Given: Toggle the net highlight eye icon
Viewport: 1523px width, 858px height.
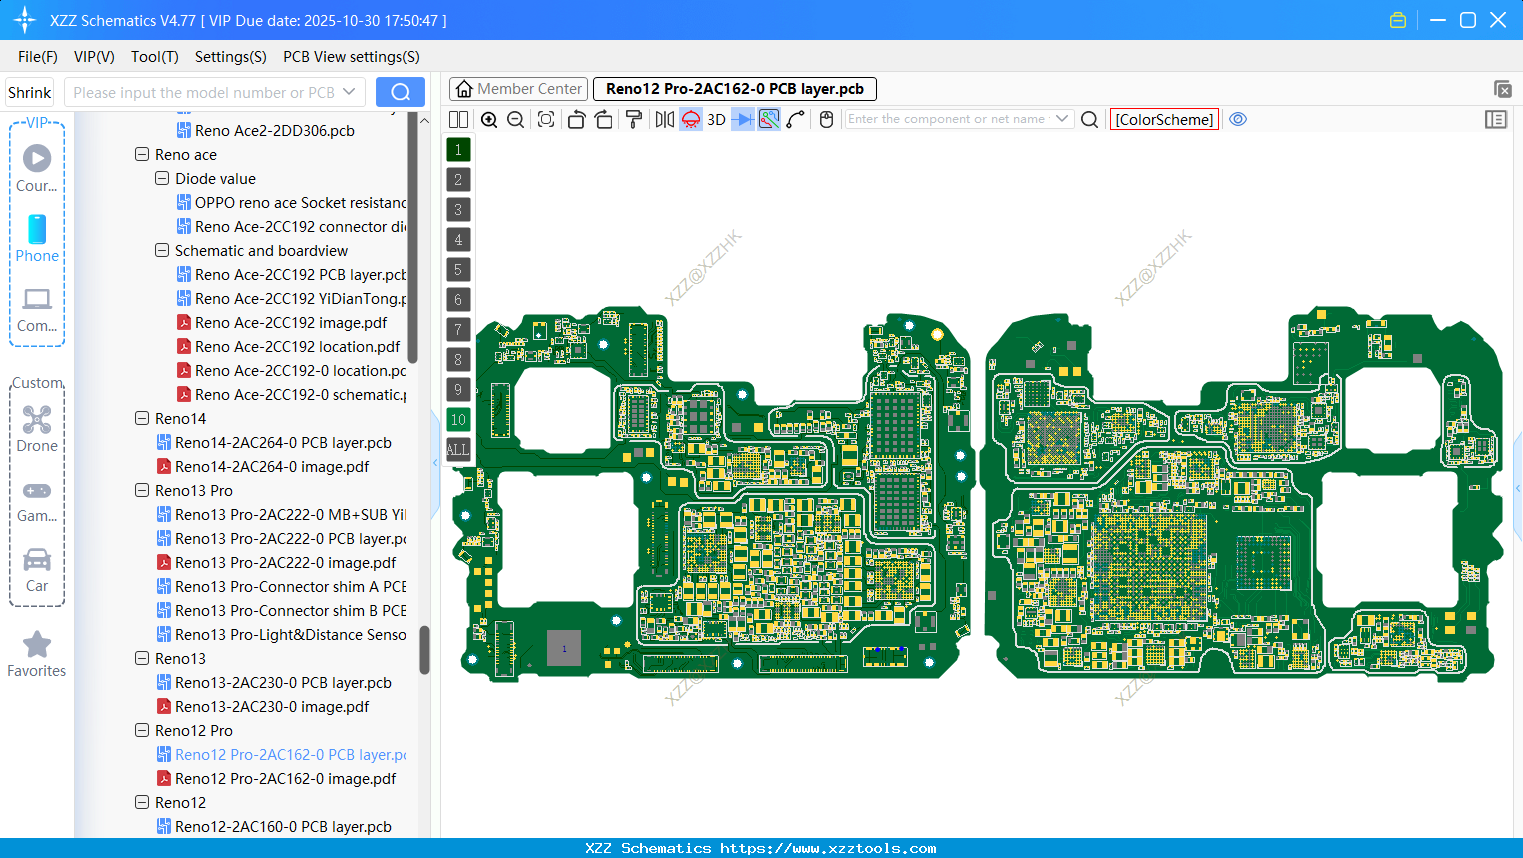Looking at the screenshot, I should pyautogui.click(x=1238, y=119).
